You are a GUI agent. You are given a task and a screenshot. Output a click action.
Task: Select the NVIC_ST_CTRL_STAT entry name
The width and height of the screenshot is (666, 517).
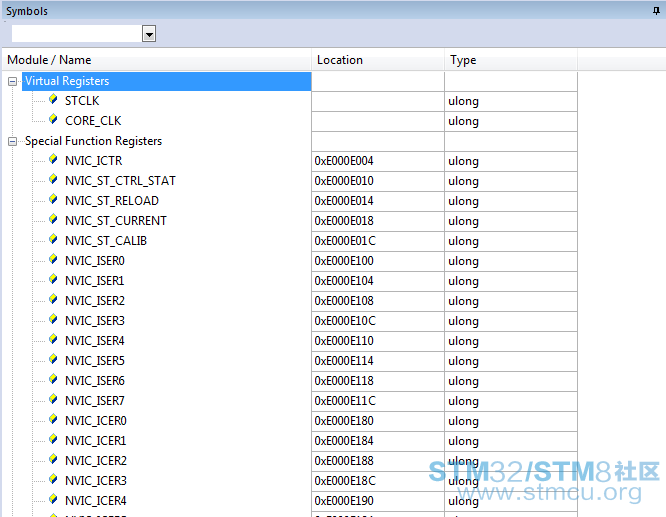120,181
